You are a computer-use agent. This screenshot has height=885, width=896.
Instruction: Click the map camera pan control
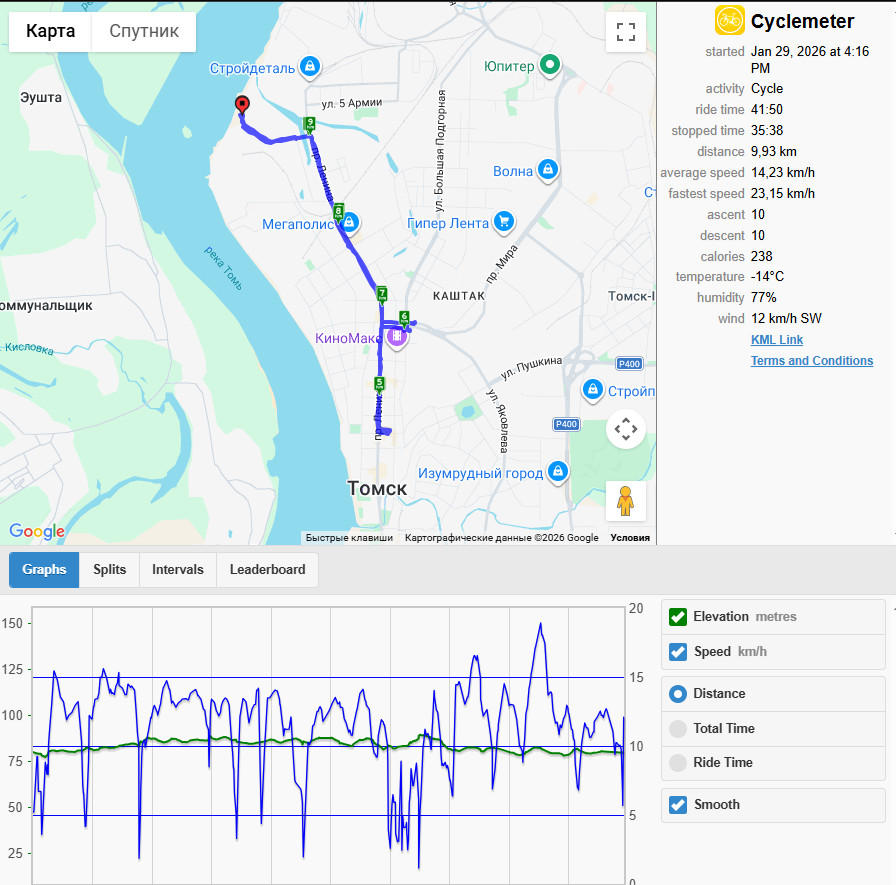(626, 429)
